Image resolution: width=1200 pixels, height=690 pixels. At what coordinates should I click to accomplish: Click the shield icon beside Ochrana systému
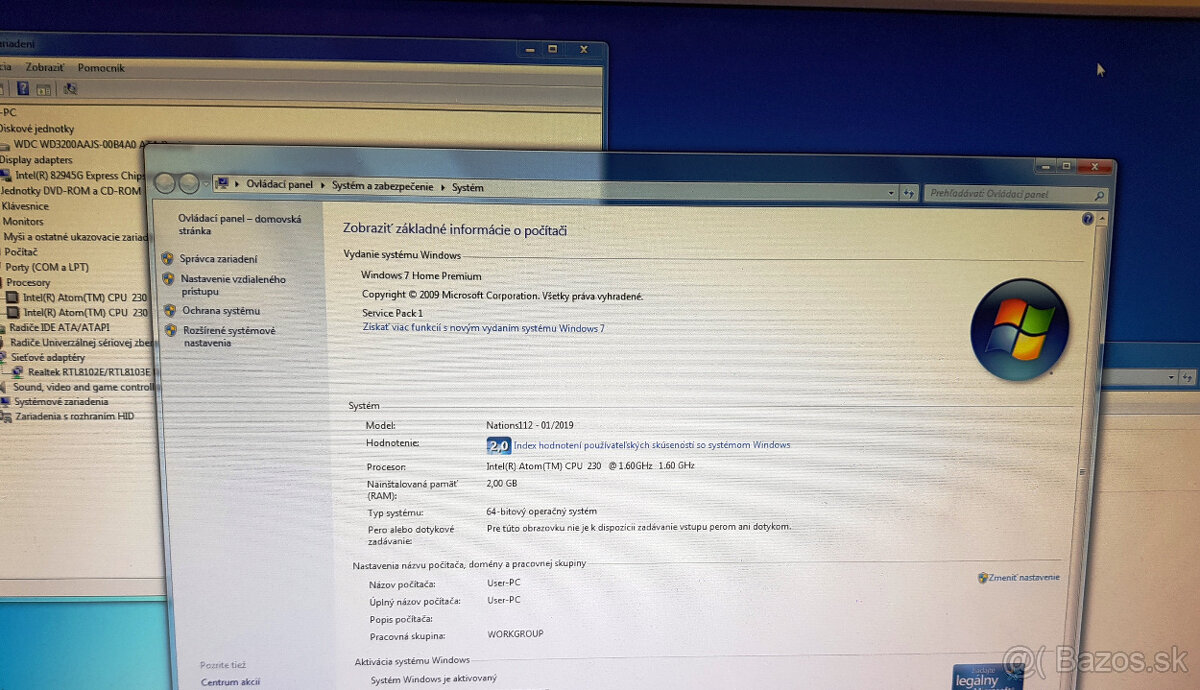point(170,311)
